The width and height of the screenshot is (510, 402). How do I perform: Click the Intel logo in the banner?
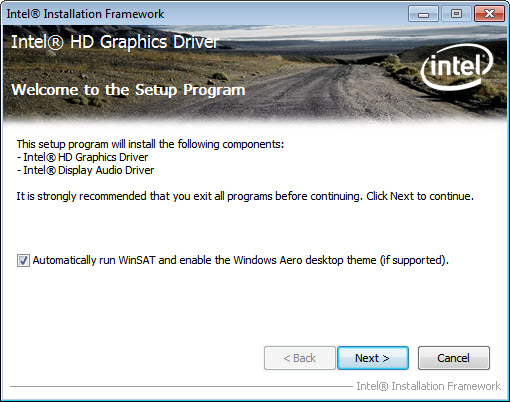click(x=457, y=67)
